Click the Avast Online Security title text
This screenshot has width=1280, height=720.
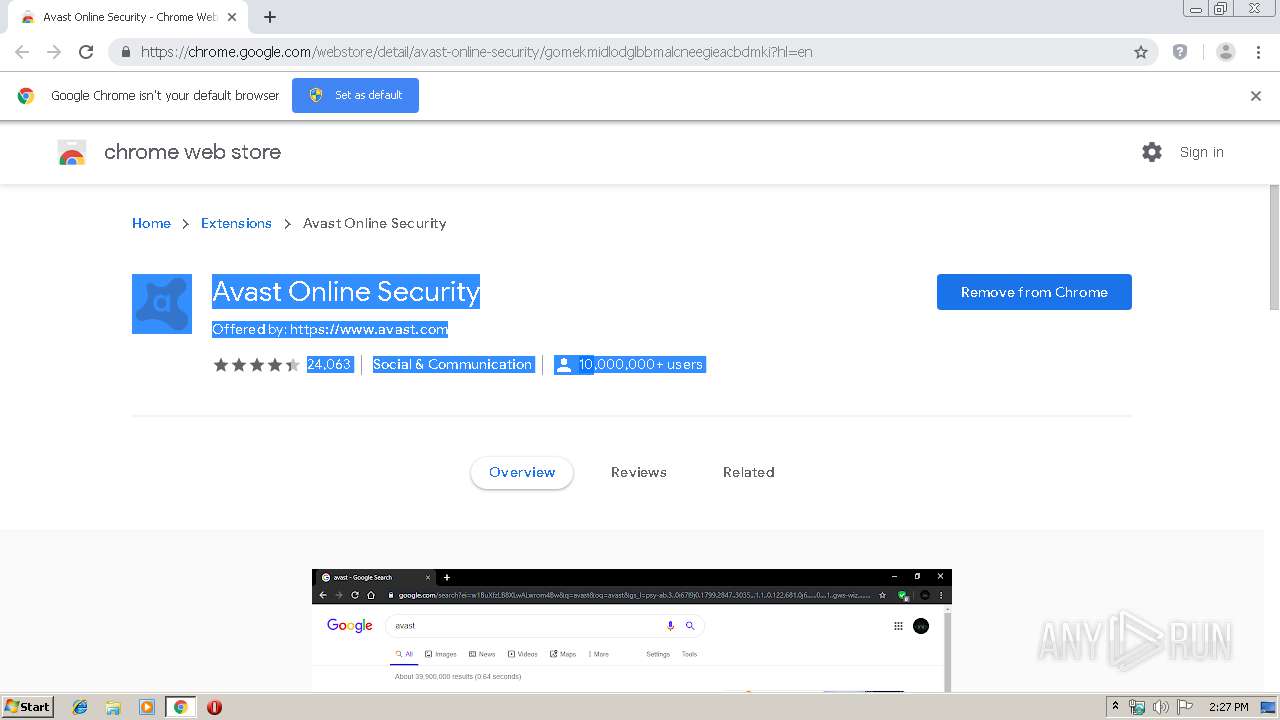[x=346, y=291]
